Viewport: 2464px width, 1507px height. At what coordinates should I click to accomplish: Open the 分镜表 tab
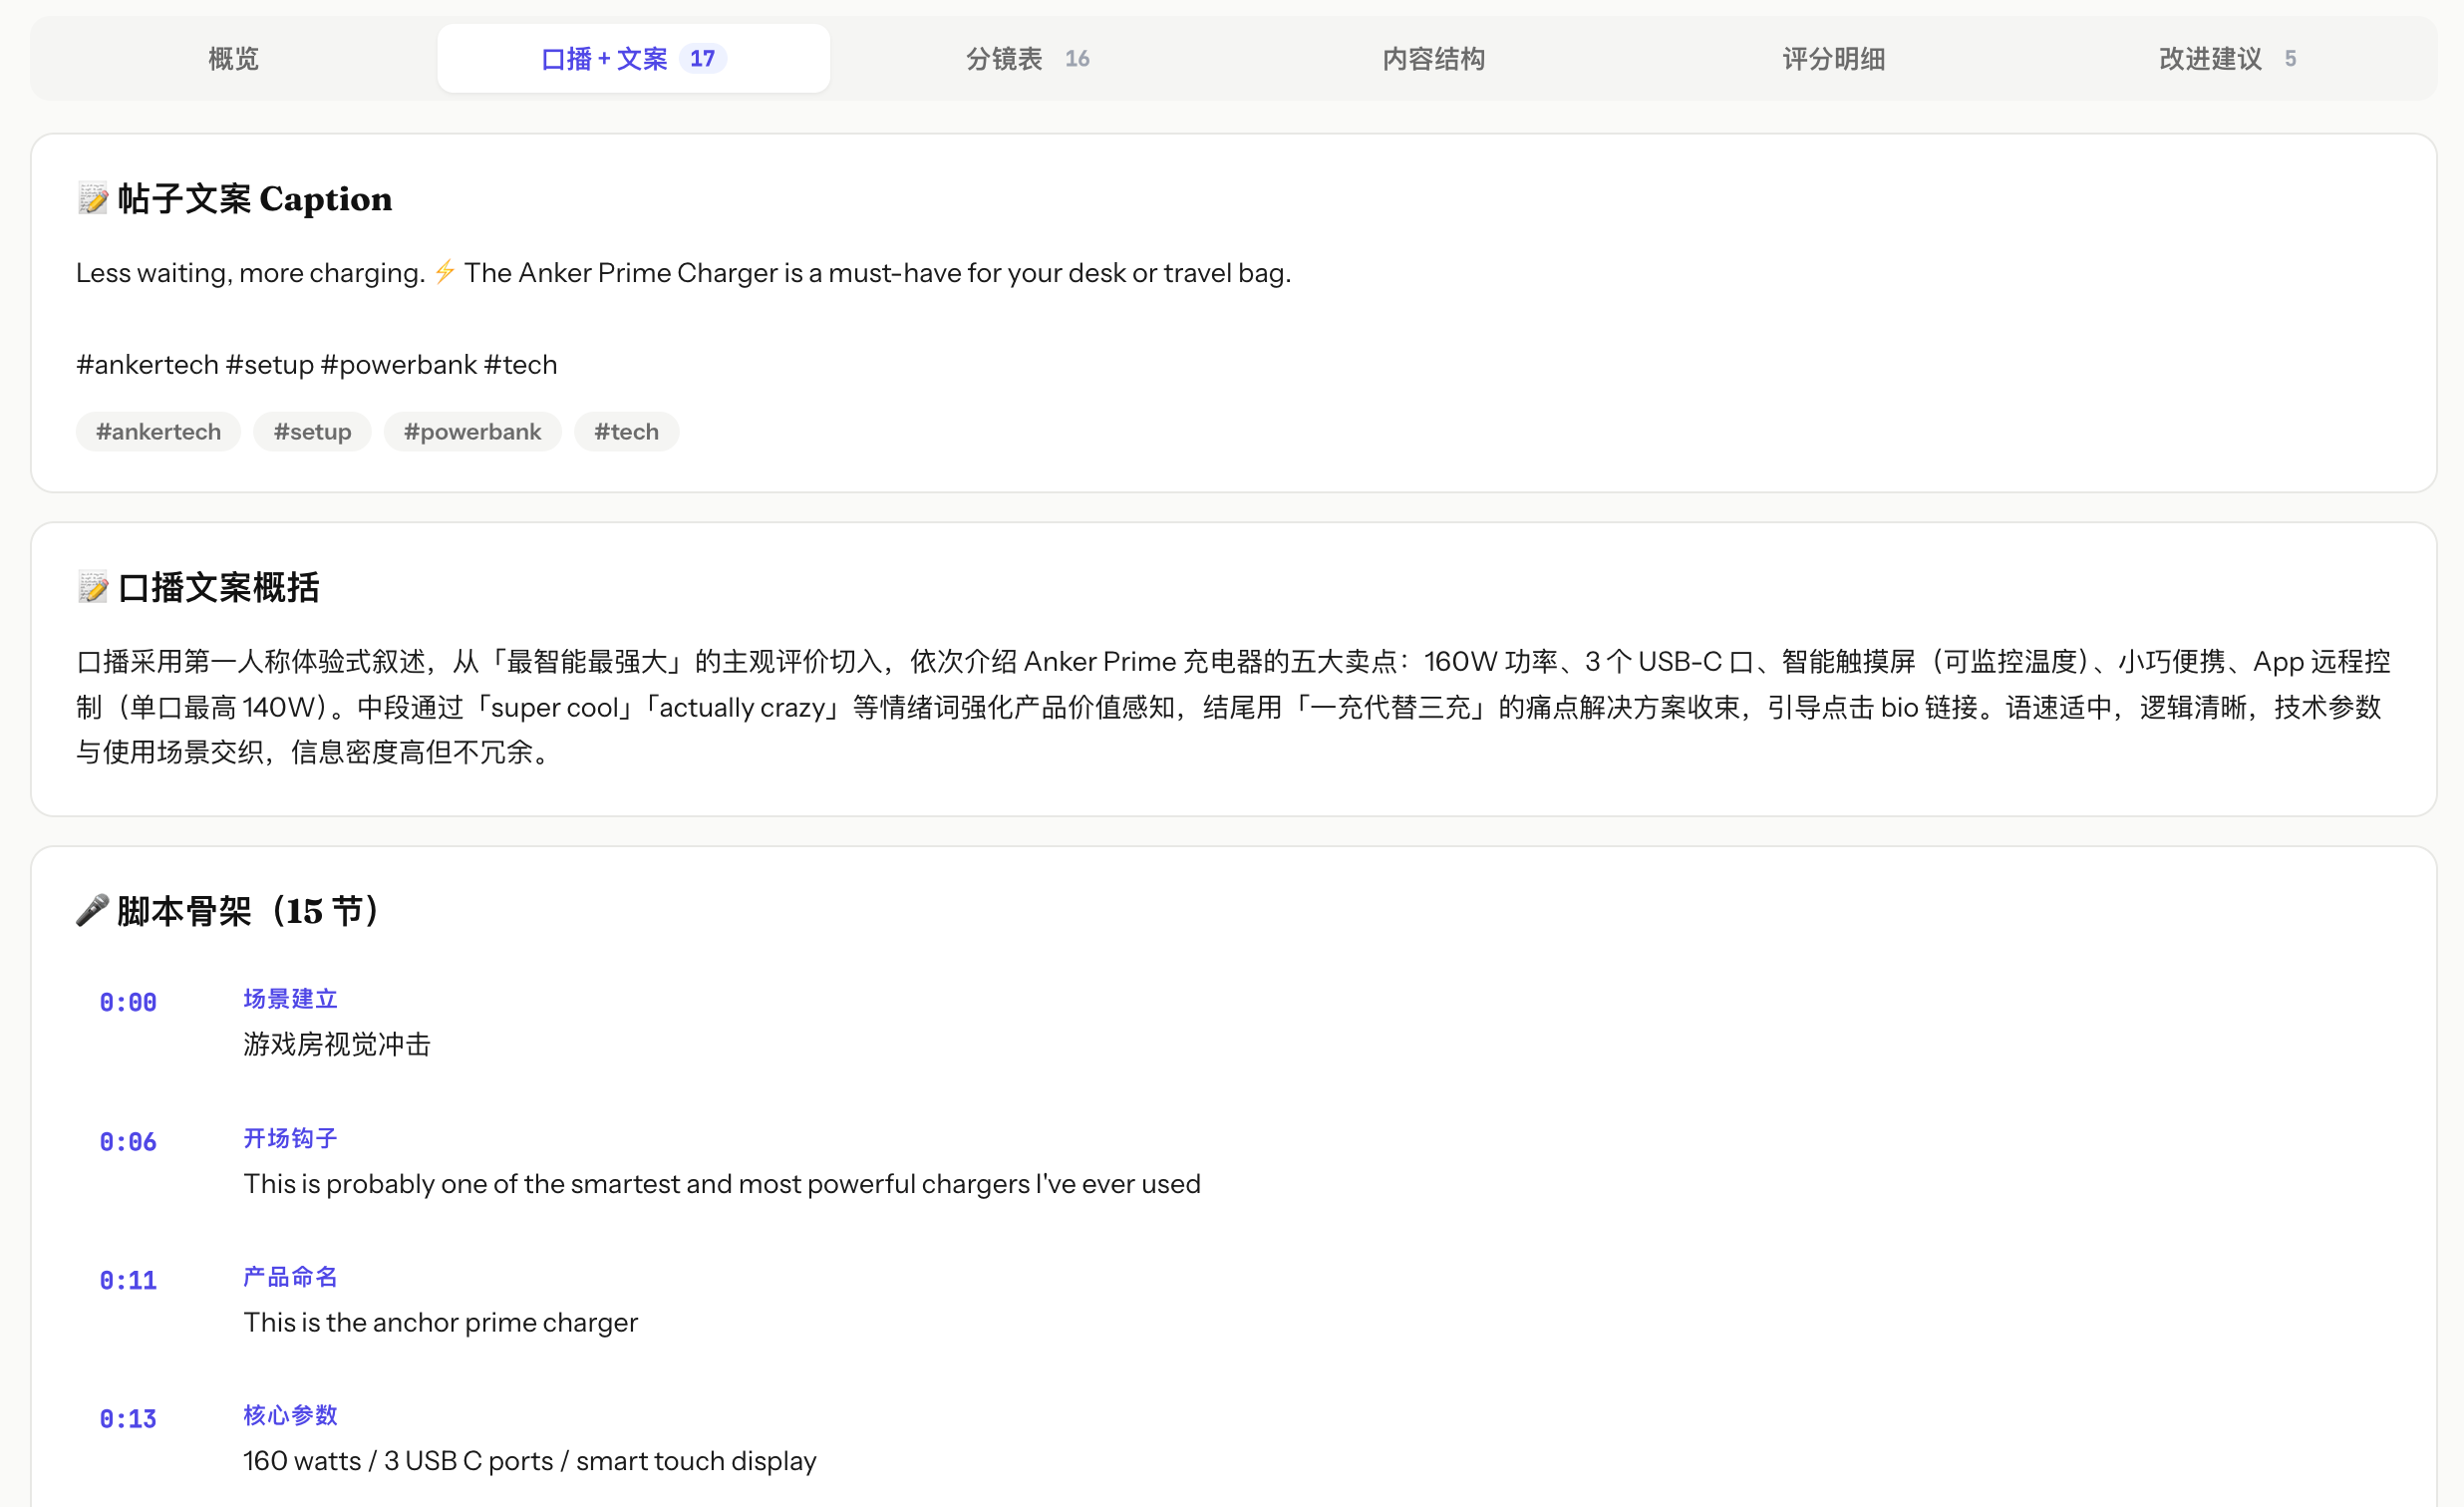(1028, 59)
